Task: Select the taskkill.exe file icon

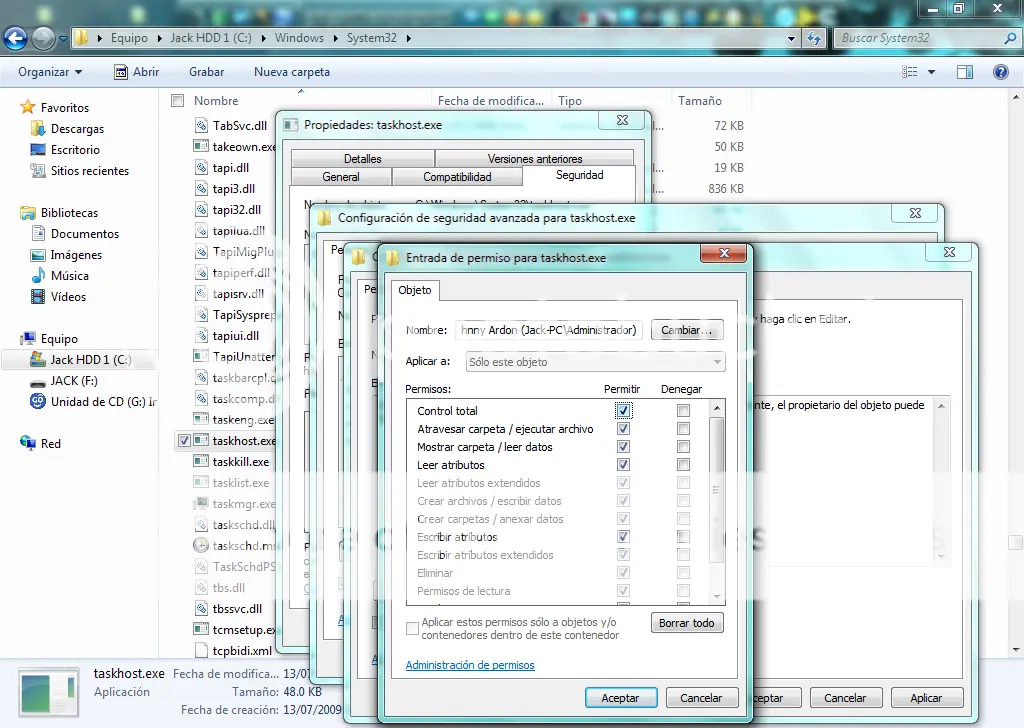Action: tap(202, 462)
